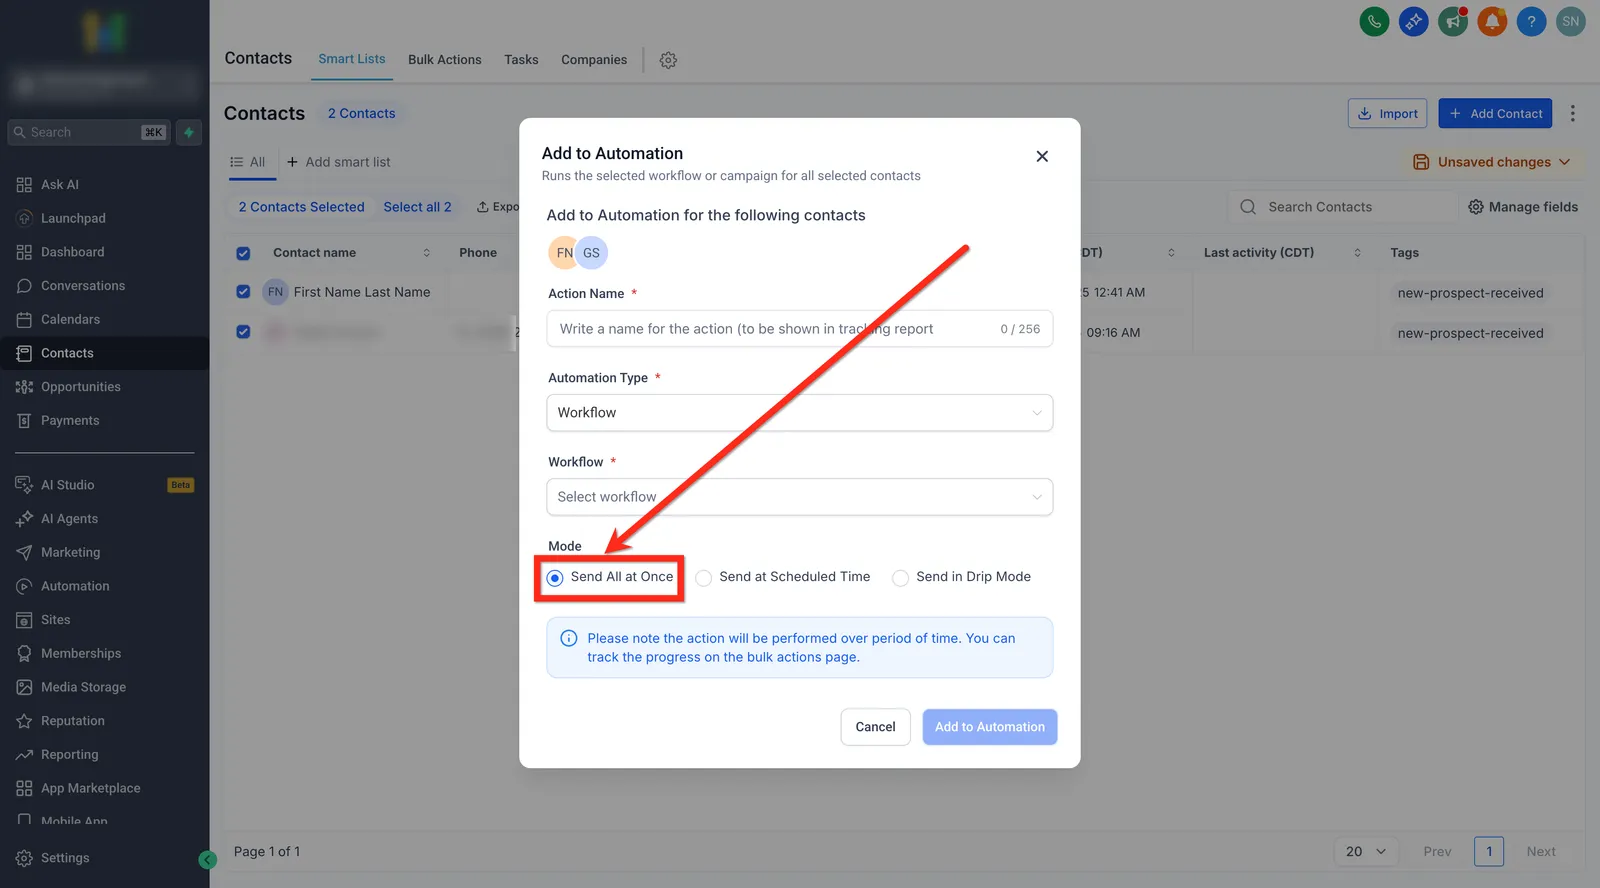Go to Launchpad in the sidebar
This screenshot has width=1600, height=888.
pos(73,218)
